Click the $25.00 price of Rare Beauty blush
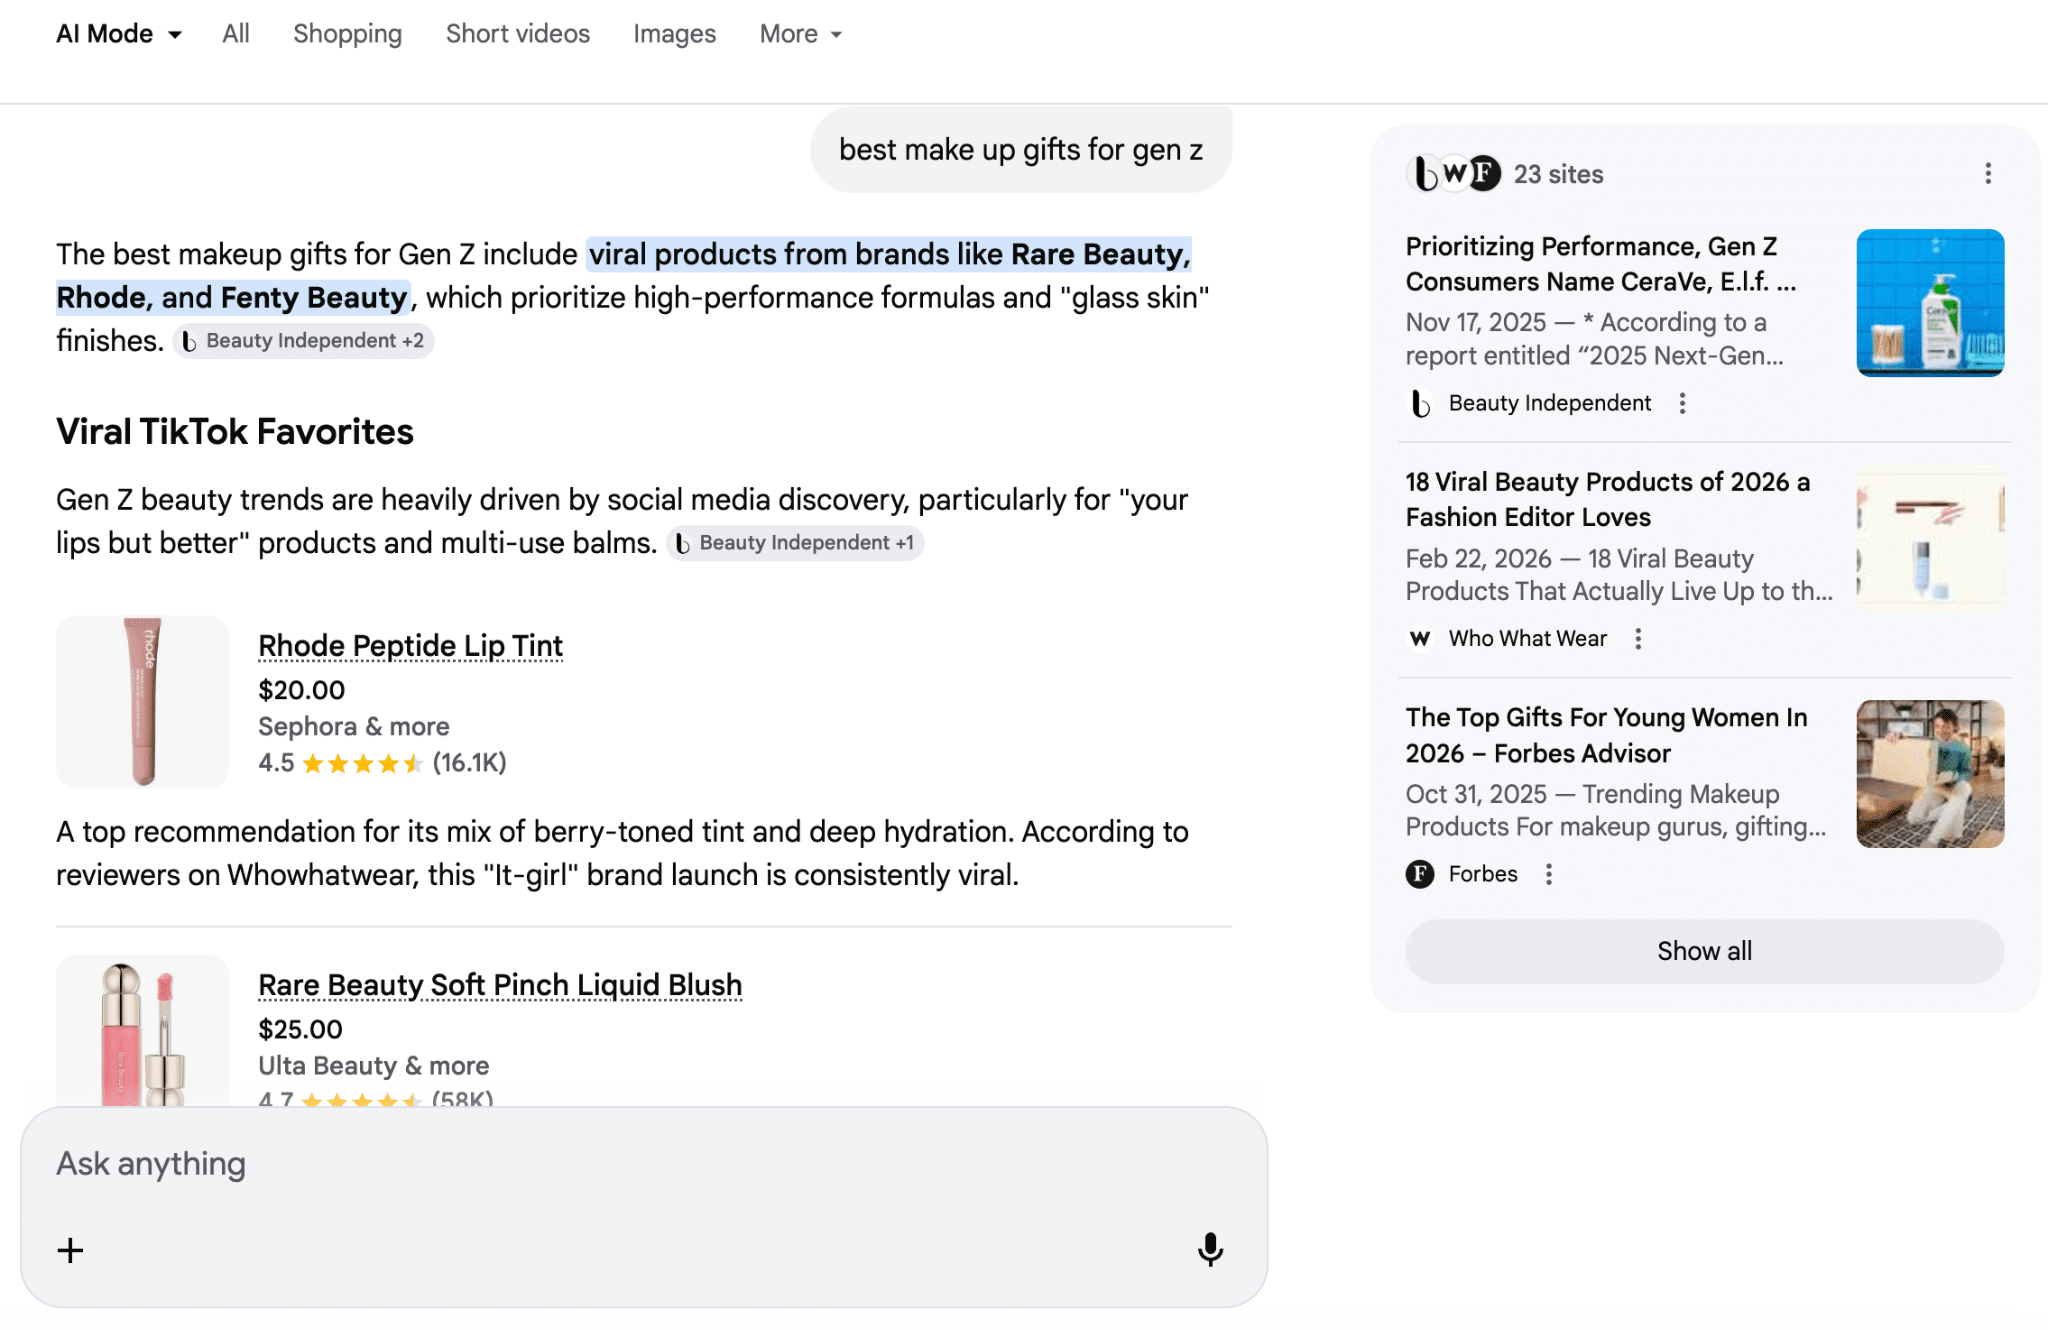Viewport: 2048px width, 1330px height. [x=300, y=1029]
